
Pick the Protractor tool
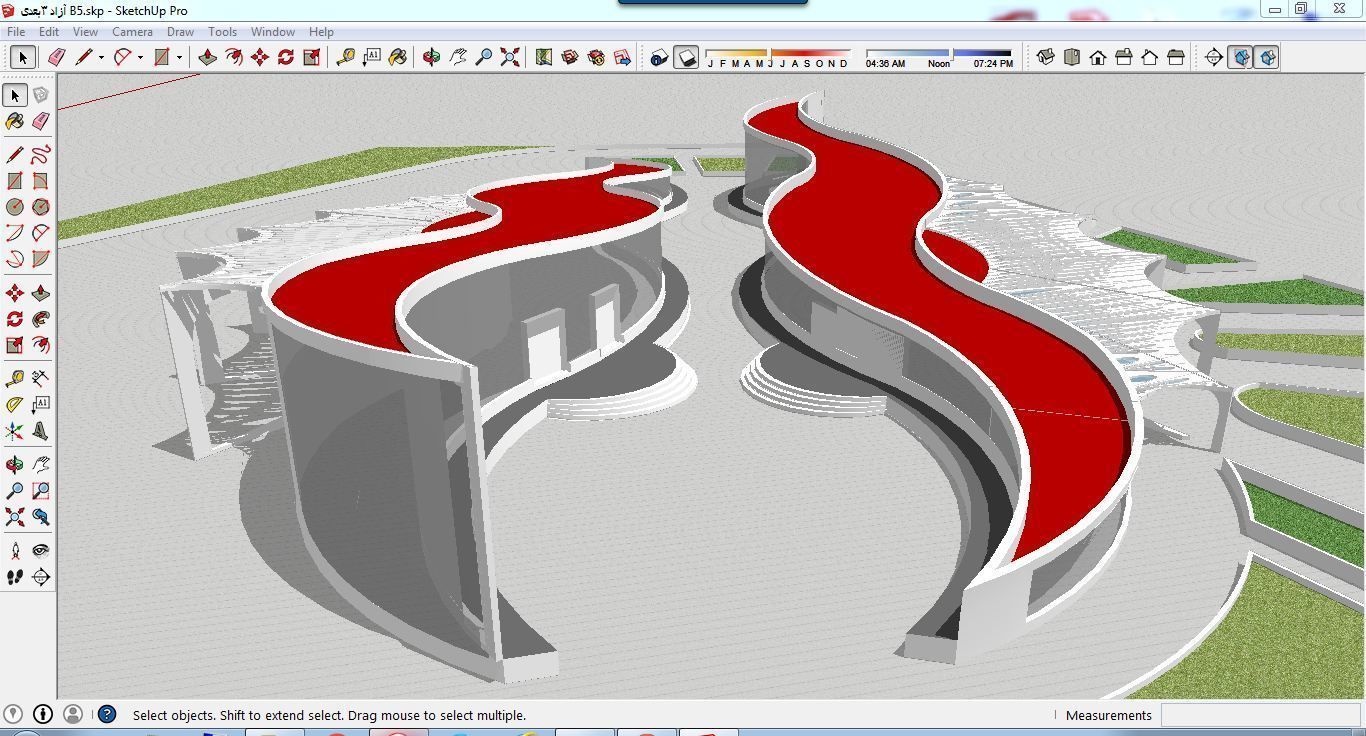(15, 405)
